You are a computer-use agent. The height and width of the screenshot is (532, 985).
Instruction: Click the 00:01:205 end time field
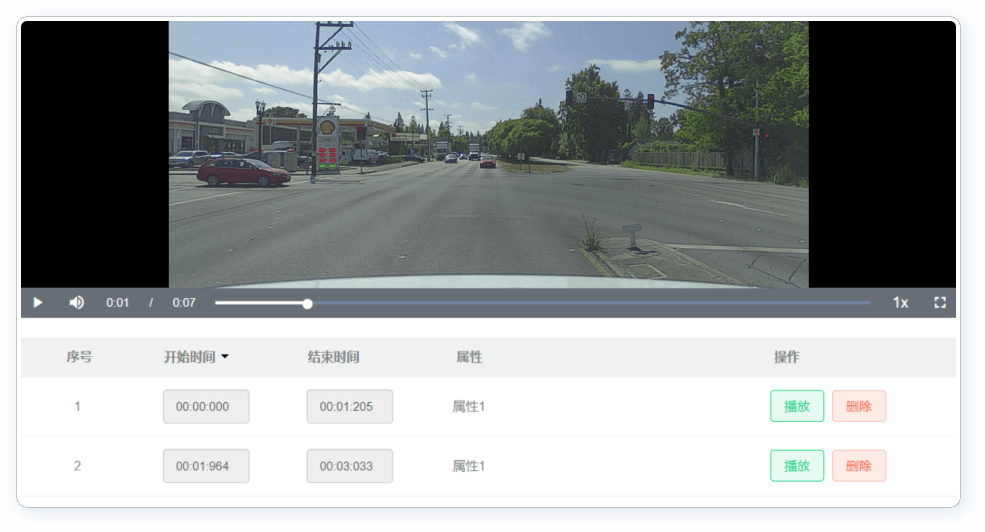[x=349, y=407]
